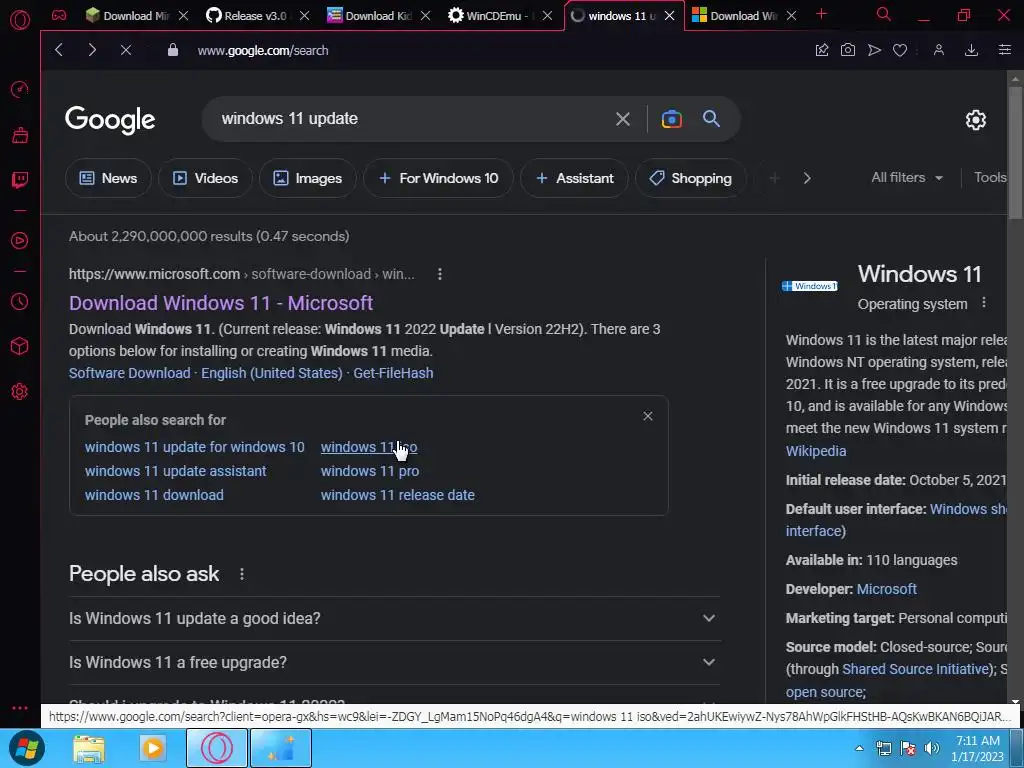Select the Shopping filter chip
1024x768 pixels.
click(x=691, y=178)
